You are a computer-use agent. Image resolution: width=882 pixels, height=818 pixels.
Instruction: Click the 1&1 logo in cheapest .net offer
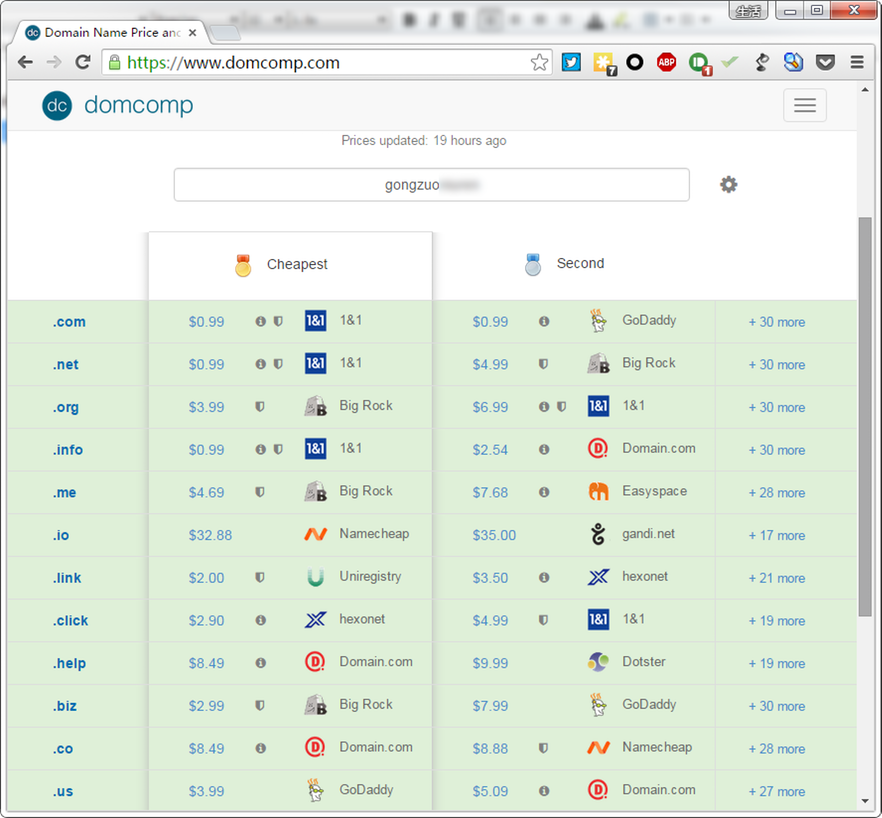point(316,363)
